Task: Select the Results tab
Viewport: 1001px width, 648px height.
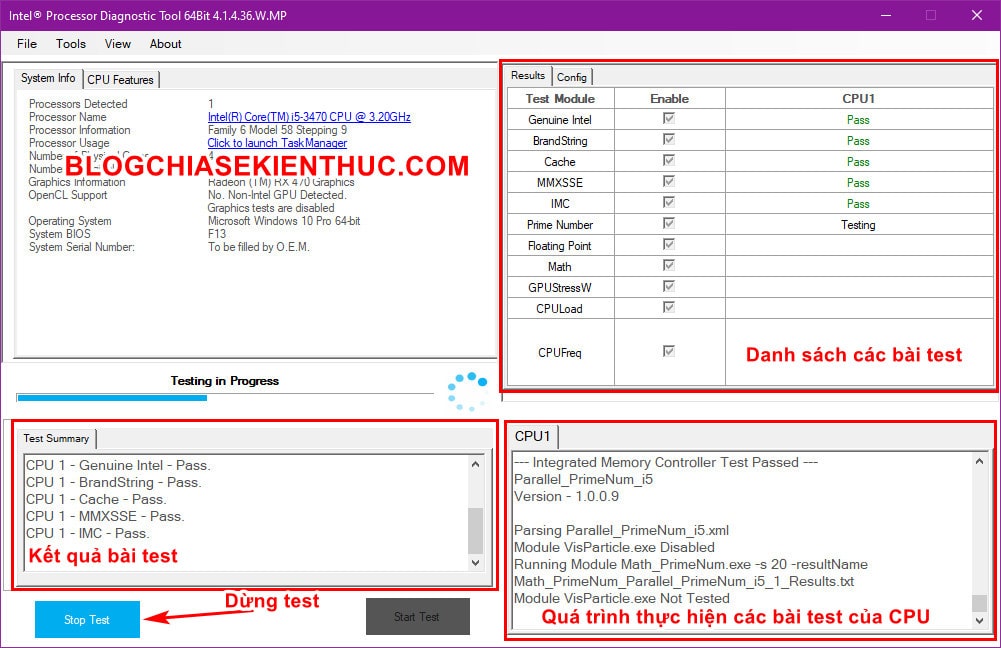Action: (528, 75)
